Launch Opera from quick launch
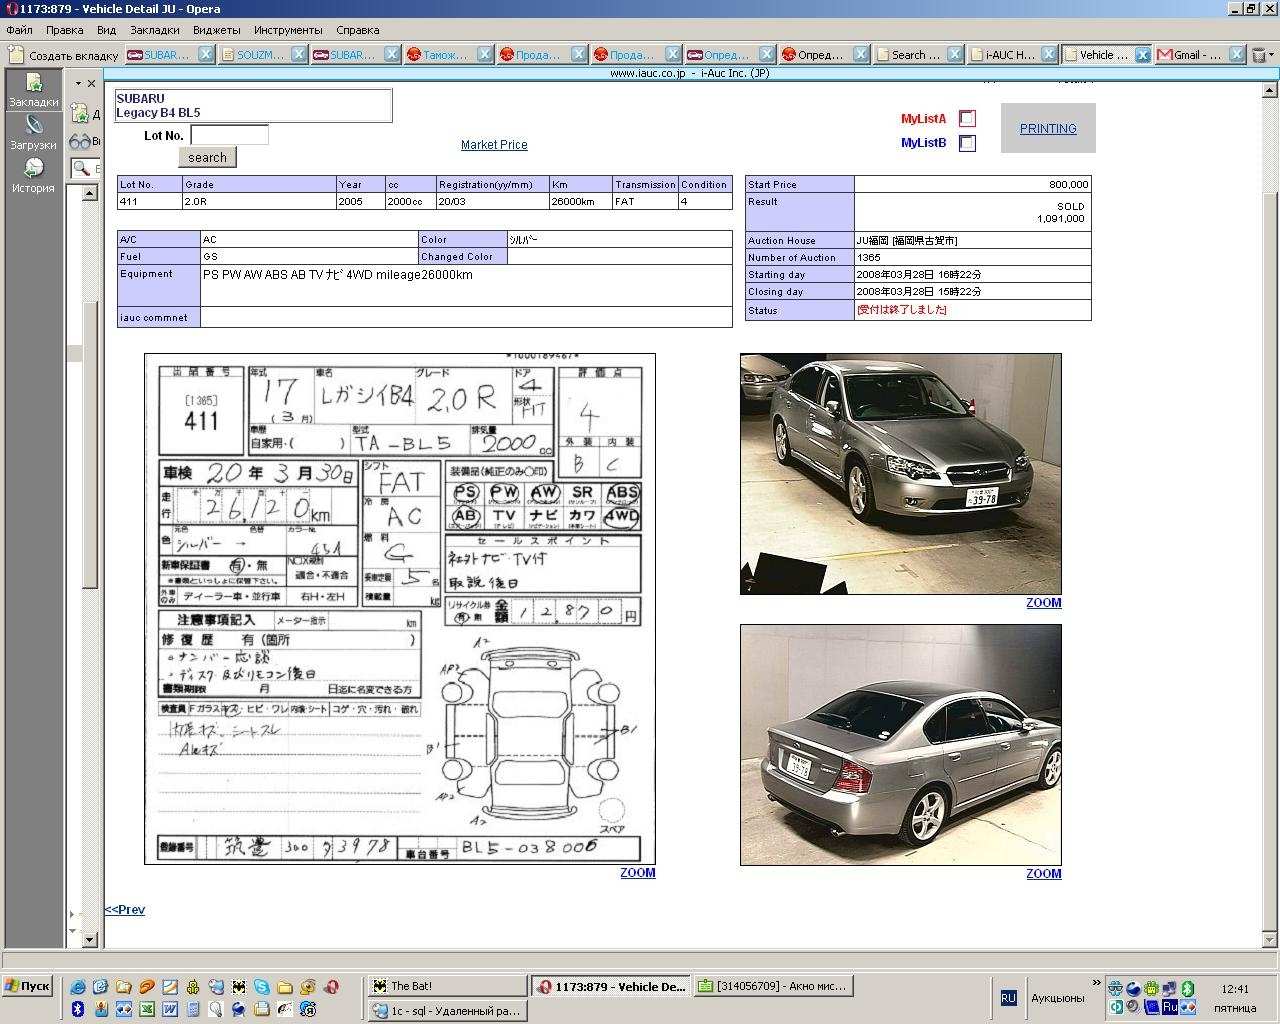Image resolution: width=1280 pixels, height=1024 pixels. pyautogui.click(x=331, y=987)
